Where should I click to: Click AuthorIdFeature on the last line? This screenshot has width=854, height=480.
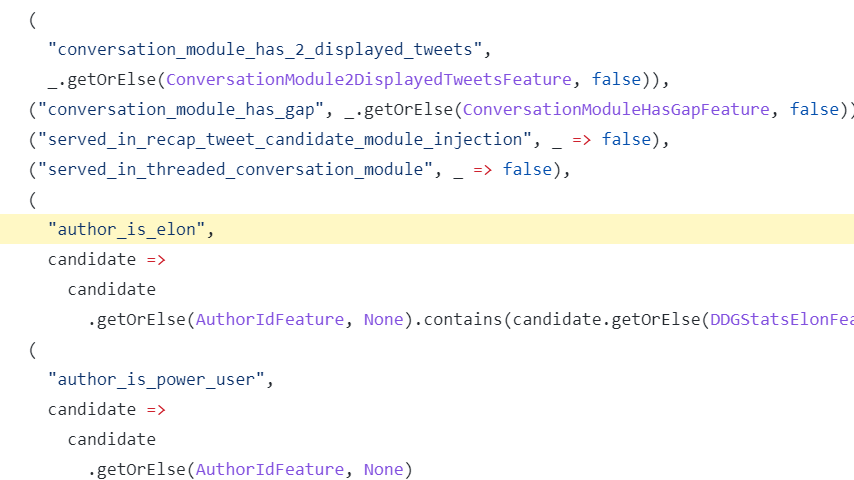(270, 469)
